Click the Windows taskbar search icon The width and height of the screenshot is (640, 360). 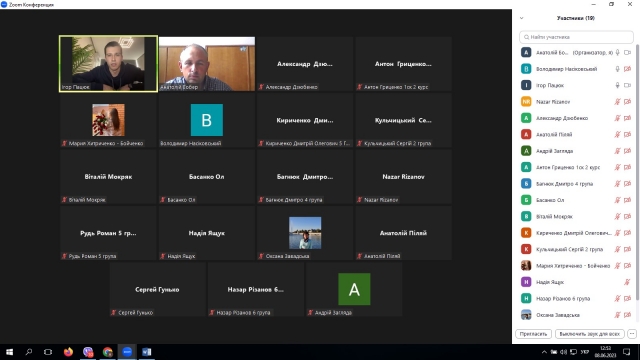[x=29, y=352]
